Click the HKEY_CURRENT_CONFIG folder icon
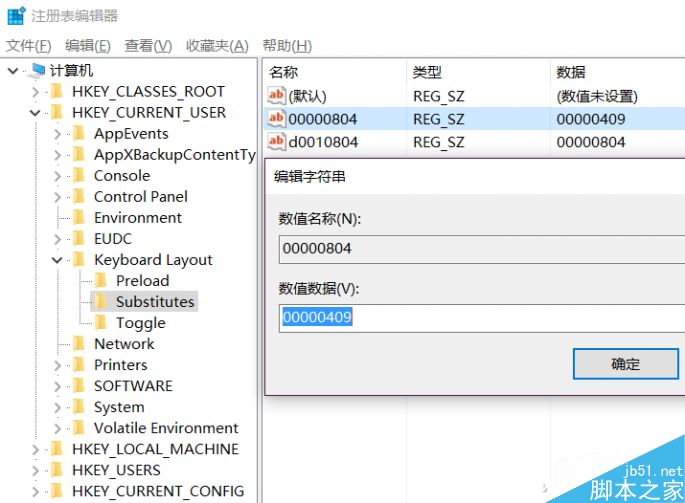The width and height of the screenshot is (685, 503). tap(56, 491)
